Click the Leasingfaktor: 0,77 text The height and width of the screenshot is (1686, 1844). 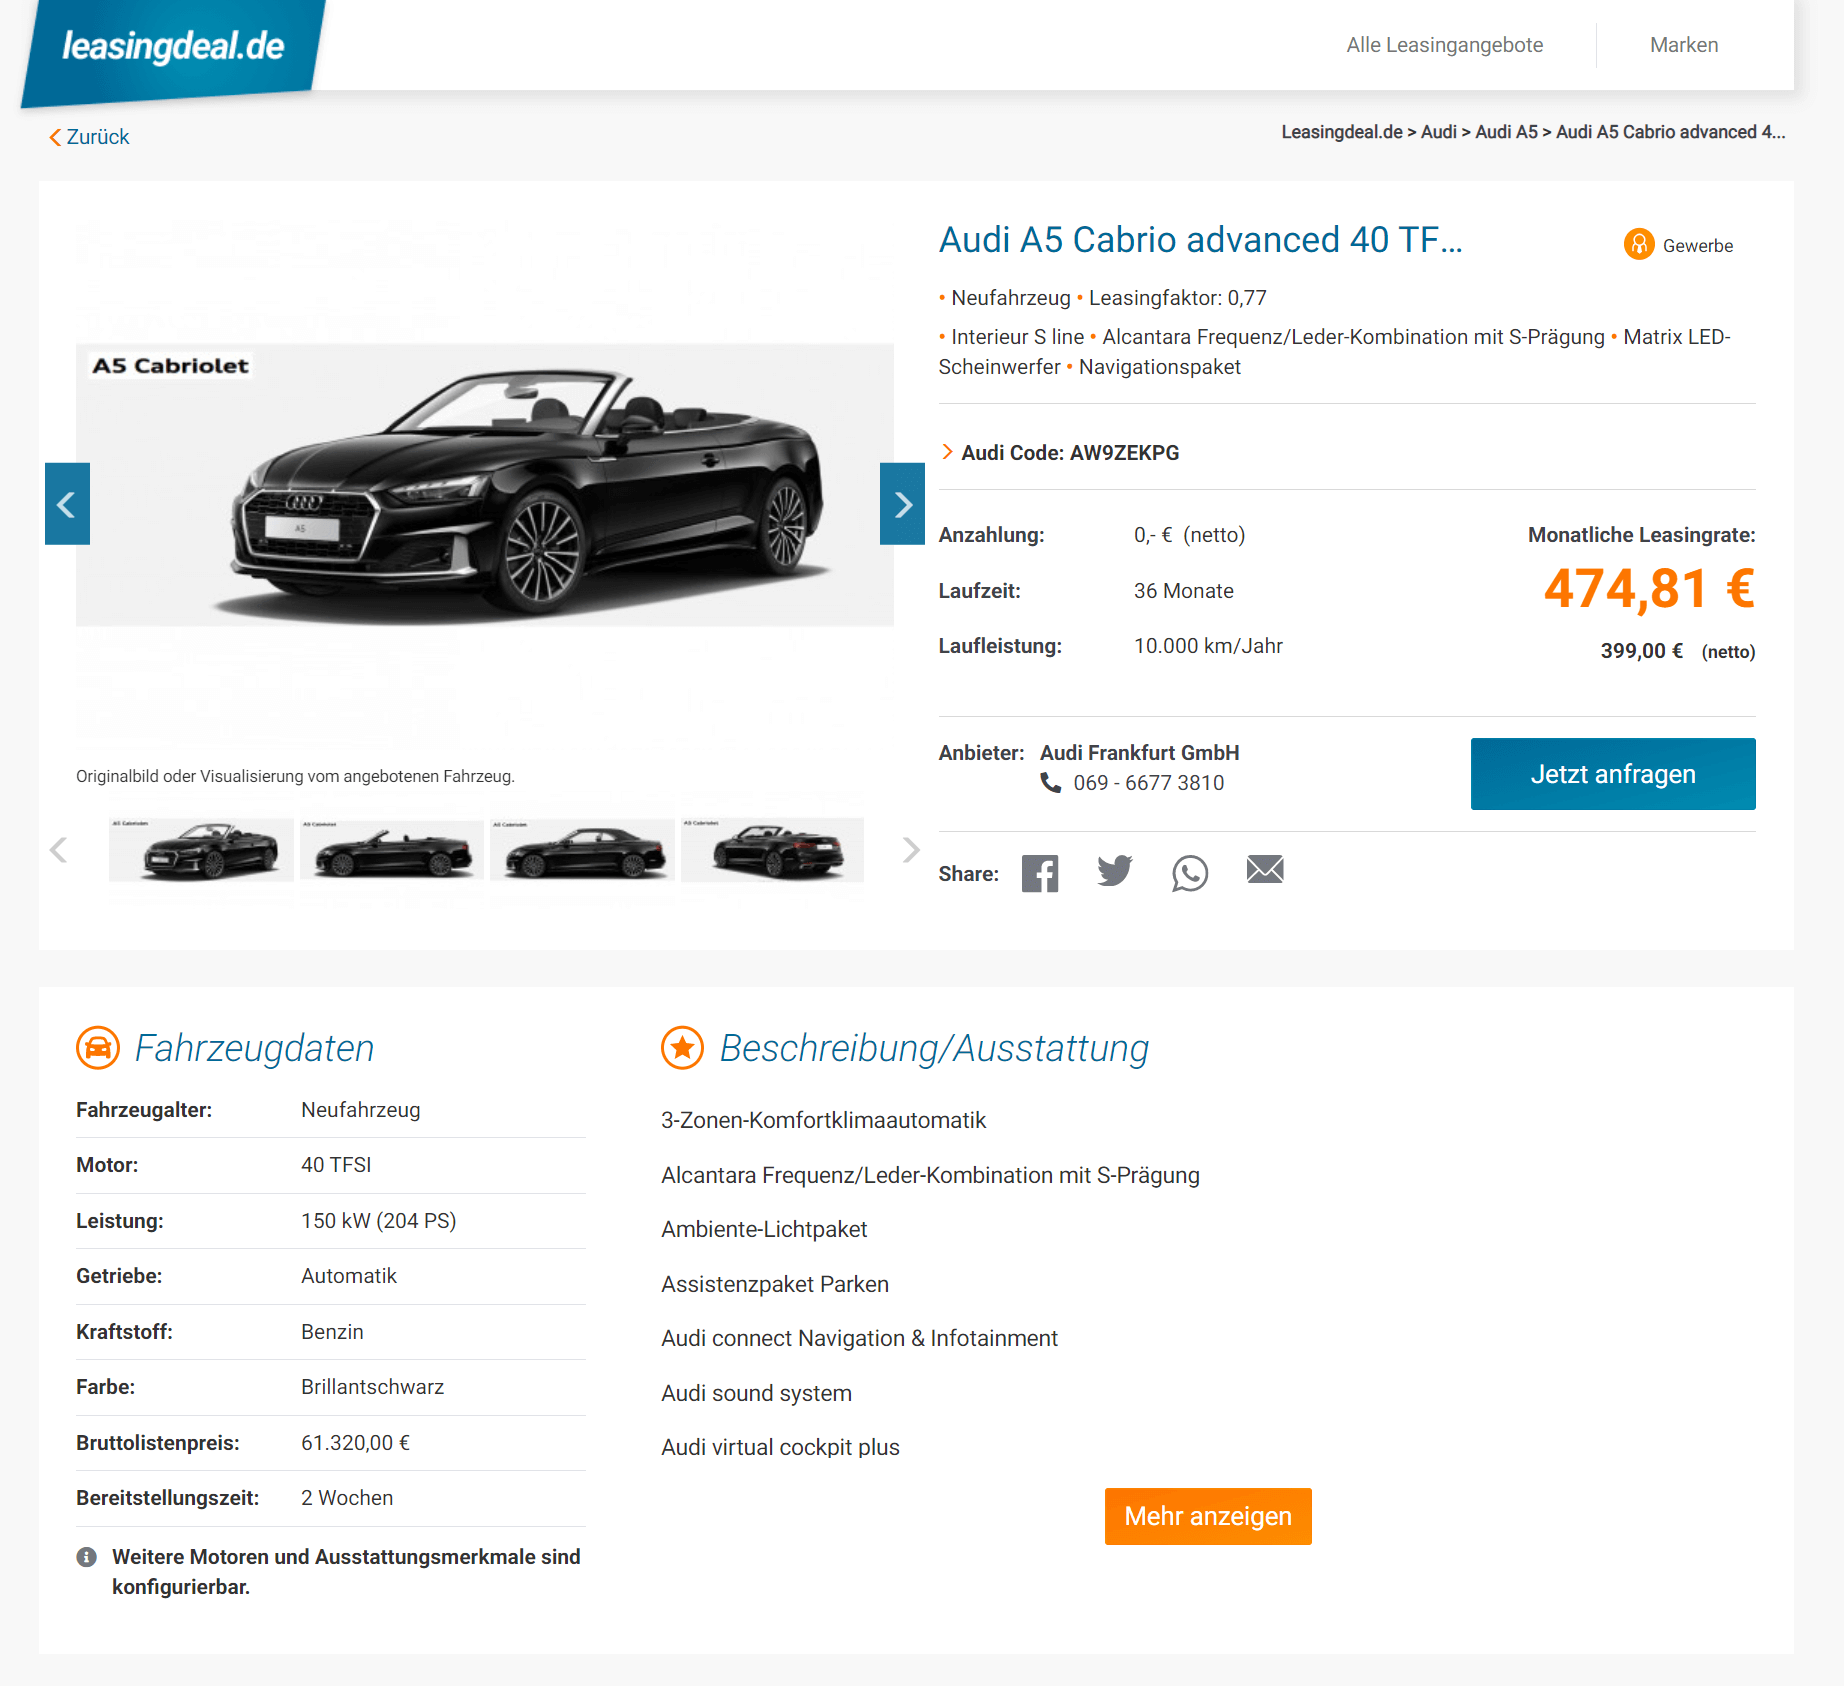[x=1178, y=298]
